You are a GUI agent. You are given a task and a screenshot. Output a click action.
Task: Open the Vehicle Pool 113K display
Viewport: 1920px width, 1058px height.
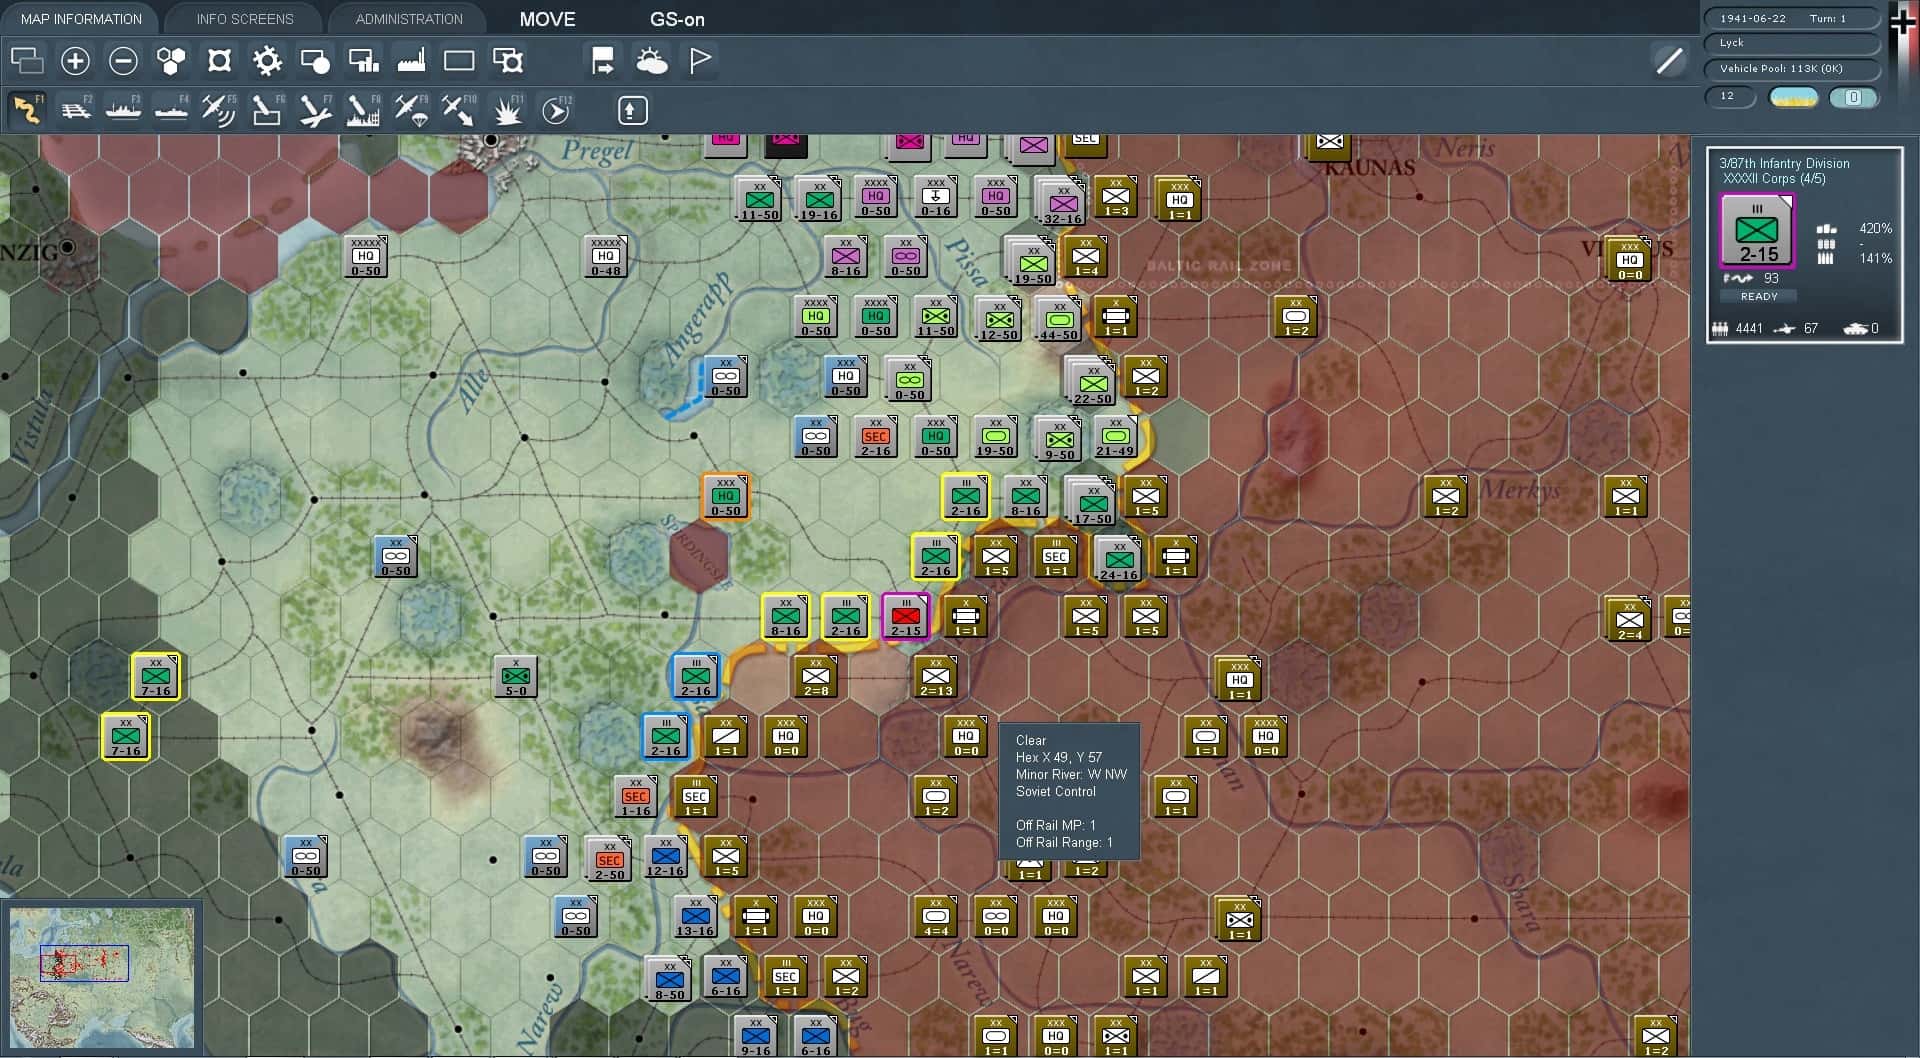pyautogui.click(x=1790, y=69)
